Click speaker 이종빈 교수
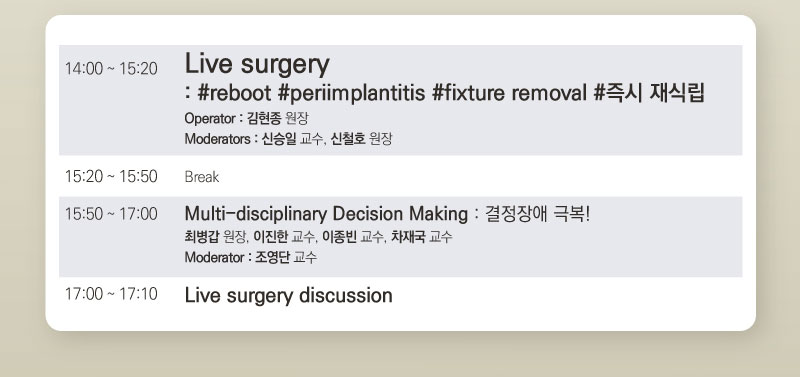This screenshot has height=377, width=800. (353, 237)
